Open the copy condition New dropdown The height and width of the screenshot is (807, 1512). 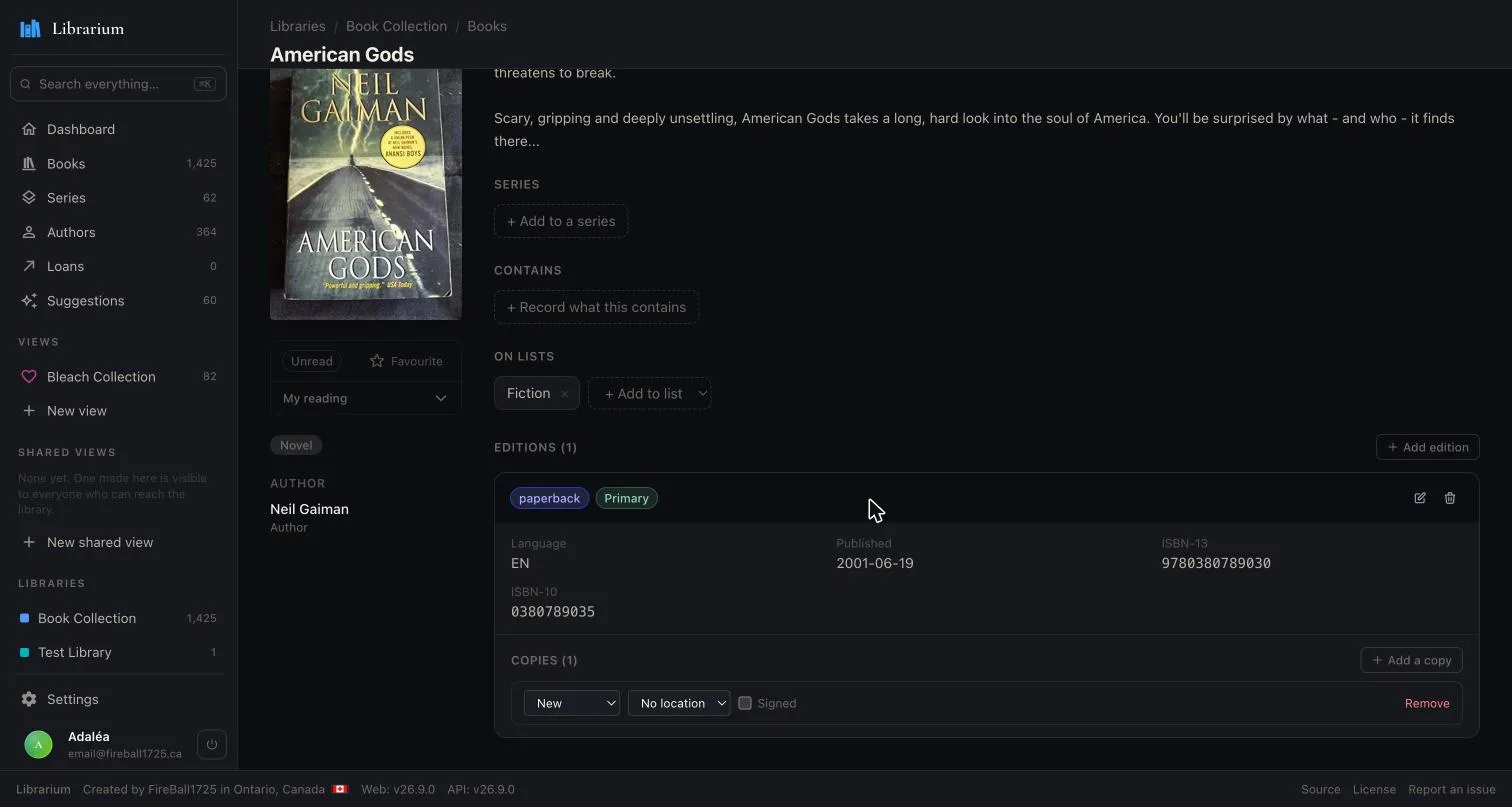[x=572, y=703]
